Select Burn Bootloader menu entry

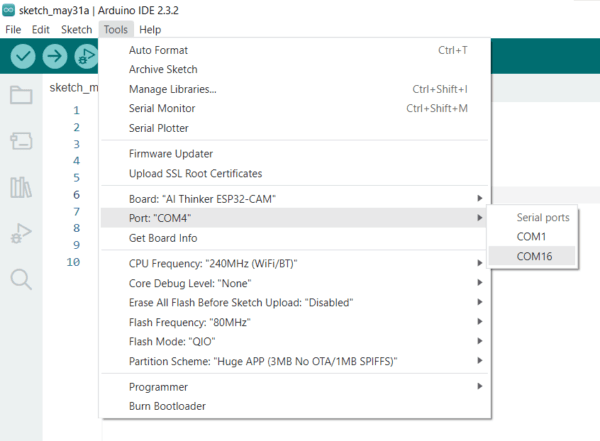[295, 406]
